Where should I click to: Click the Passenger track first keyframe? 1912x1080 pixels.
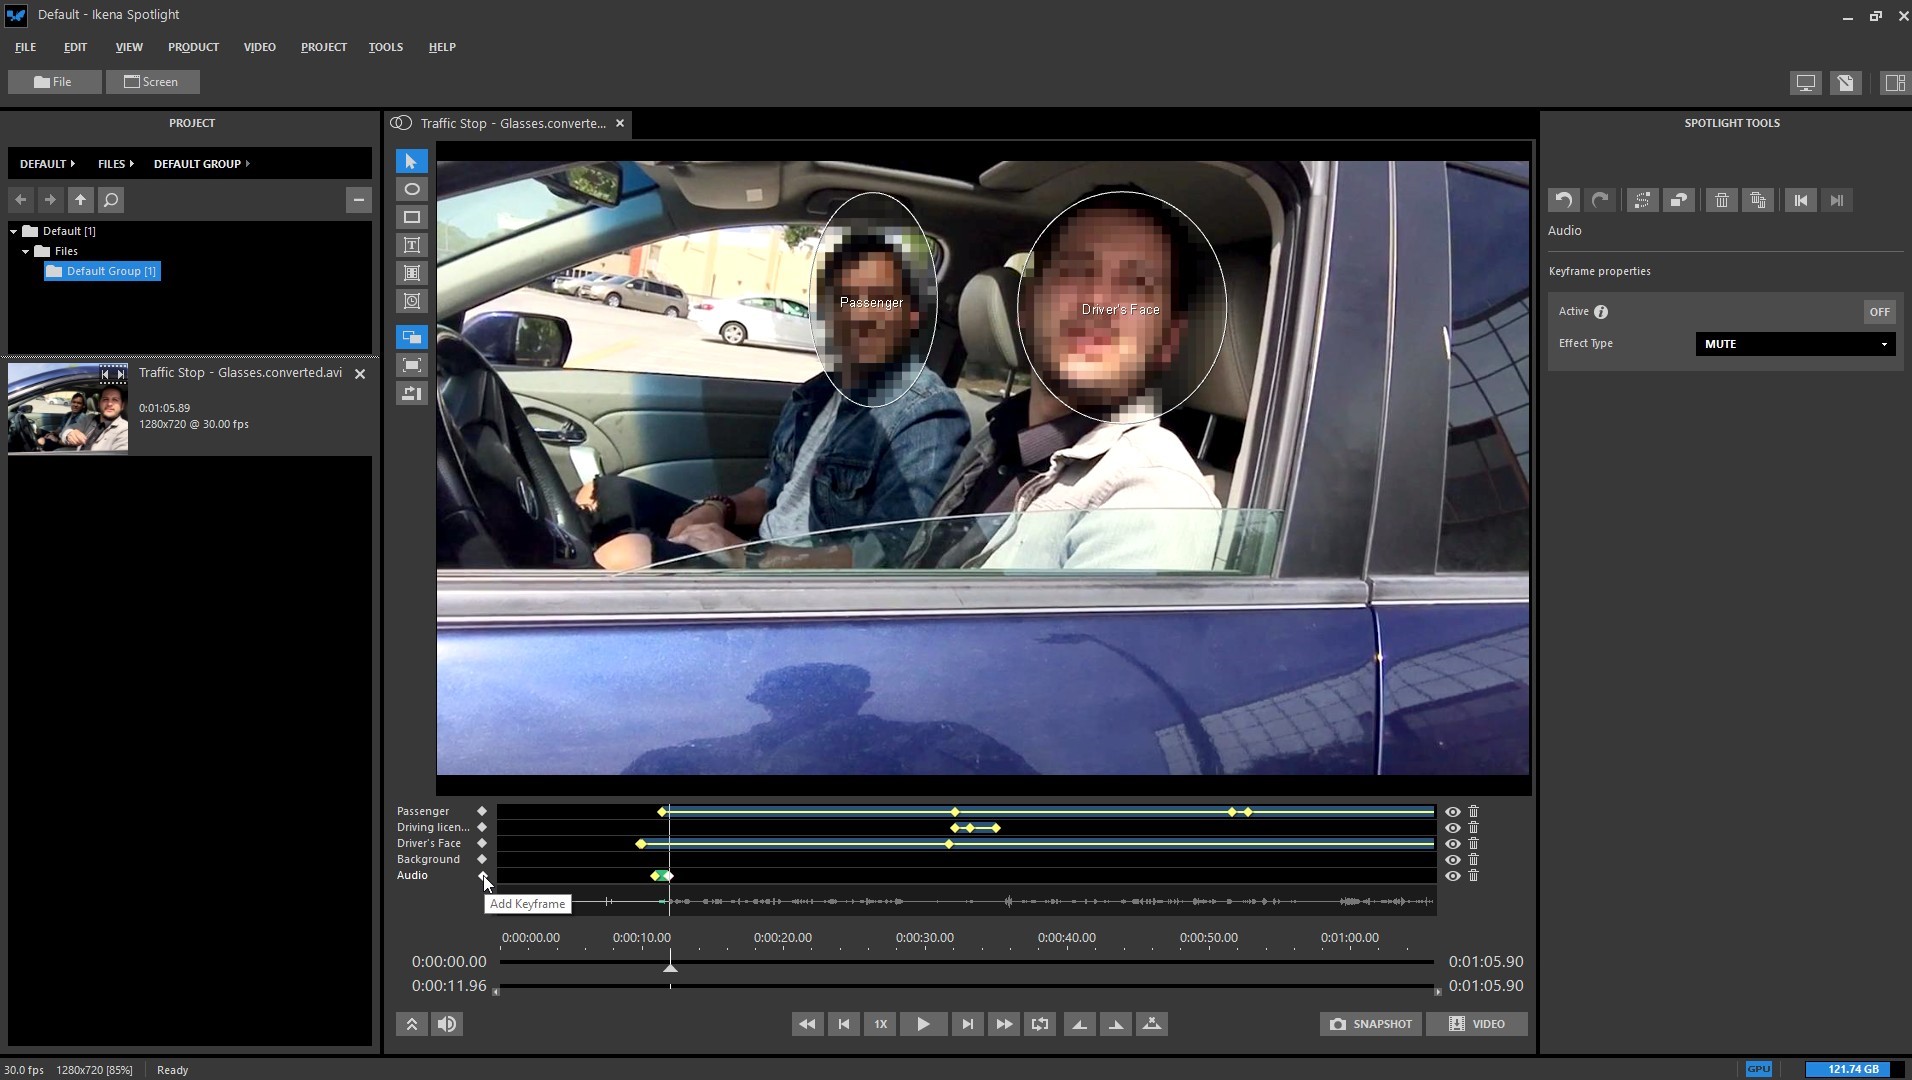(x=661, y=812)
